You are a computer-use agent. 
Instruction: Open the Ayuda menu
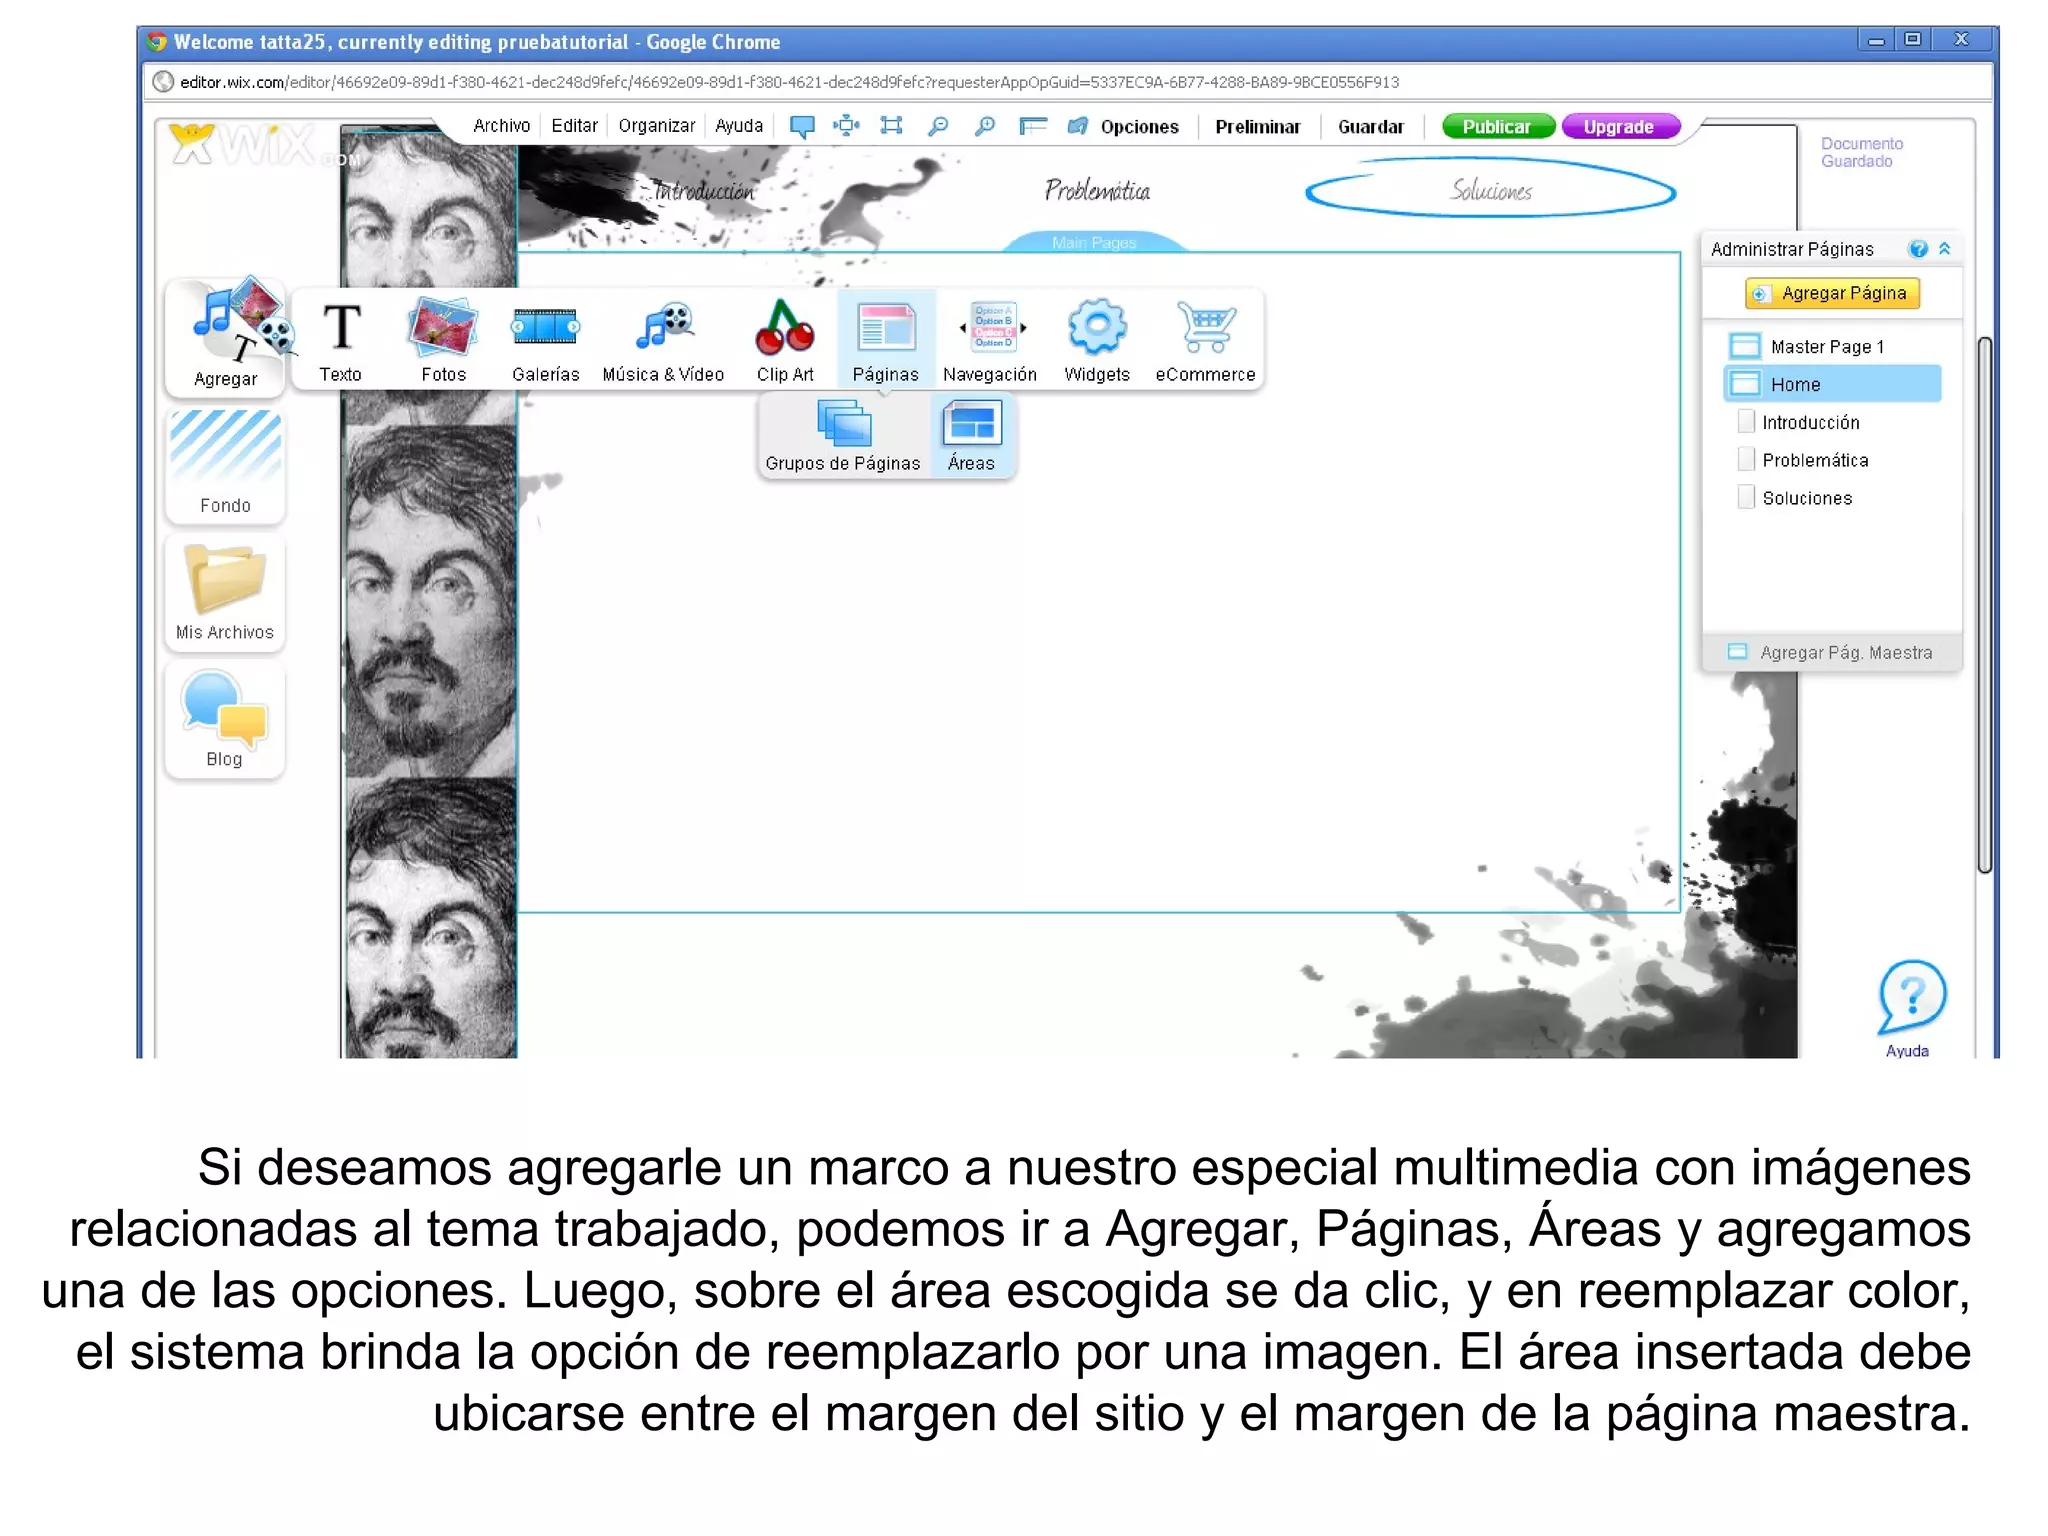click(739, 126)
